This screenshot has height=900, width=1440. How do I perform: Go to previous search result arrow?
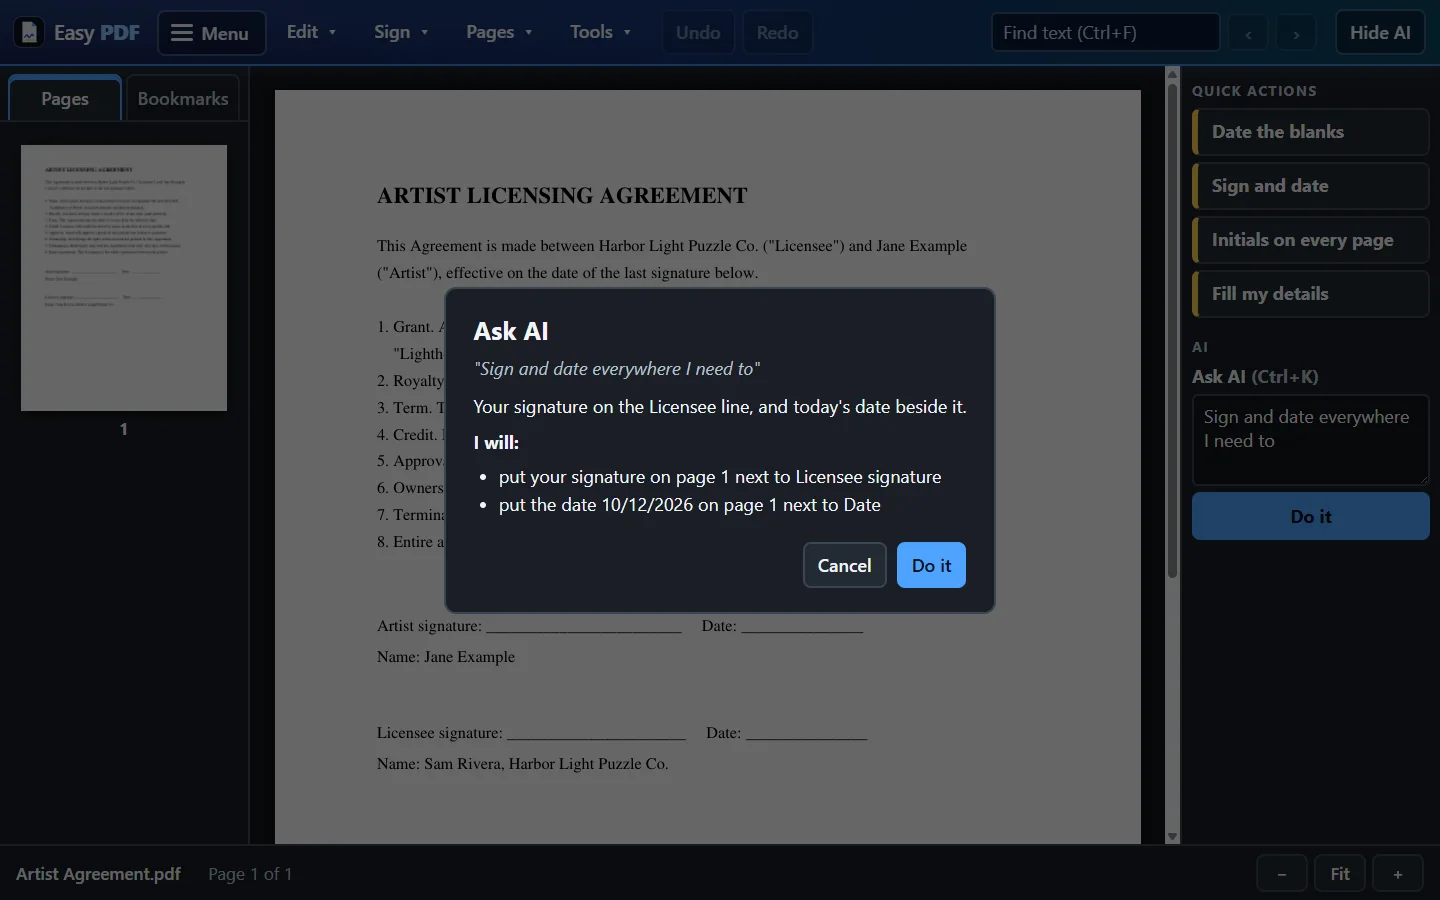[x=1248, y=34]
